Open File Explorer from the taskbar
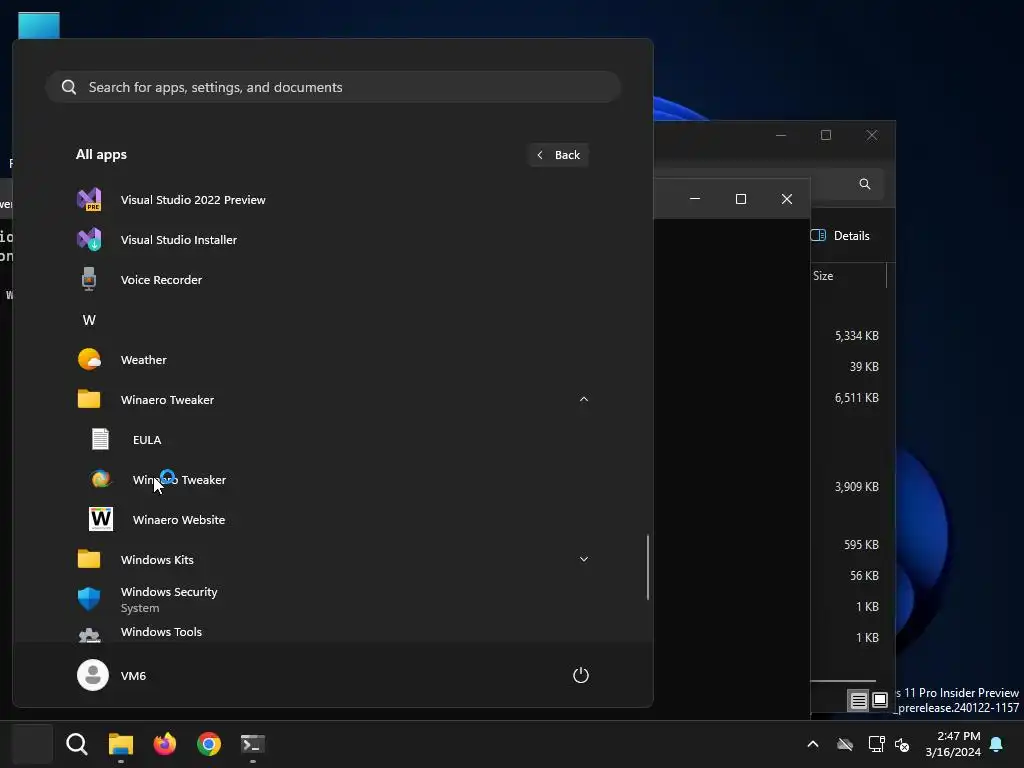The height and width of the screenshot is (768, 1024). (121, 744)
